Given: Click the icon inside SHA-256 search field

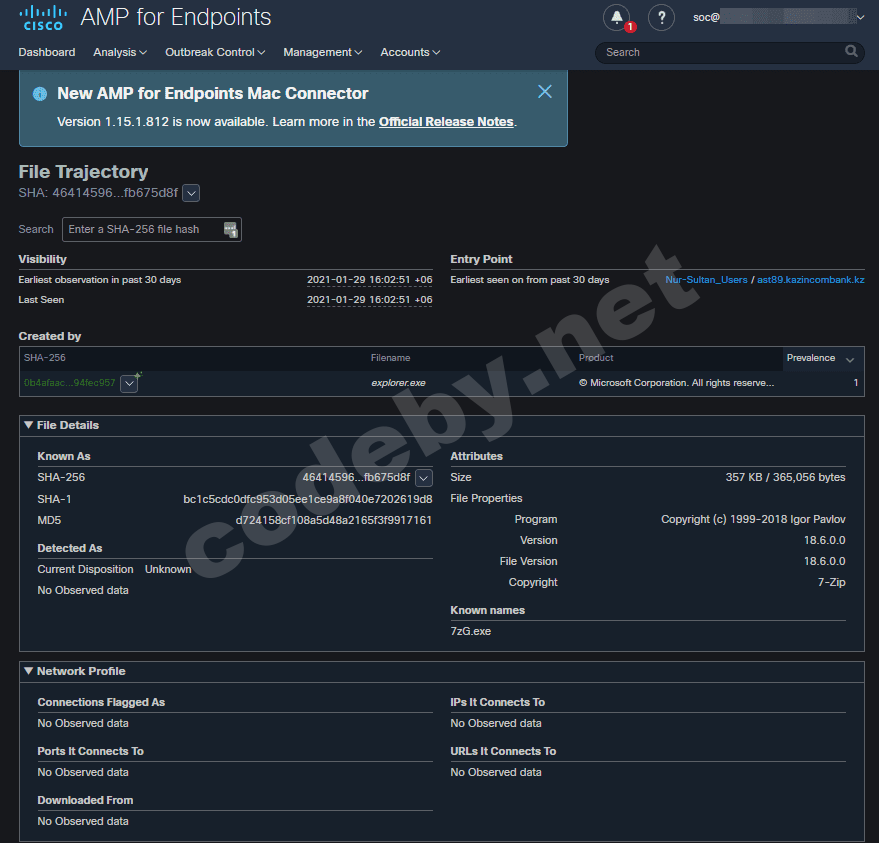Looking at the screenshot, I should point(231,230).
